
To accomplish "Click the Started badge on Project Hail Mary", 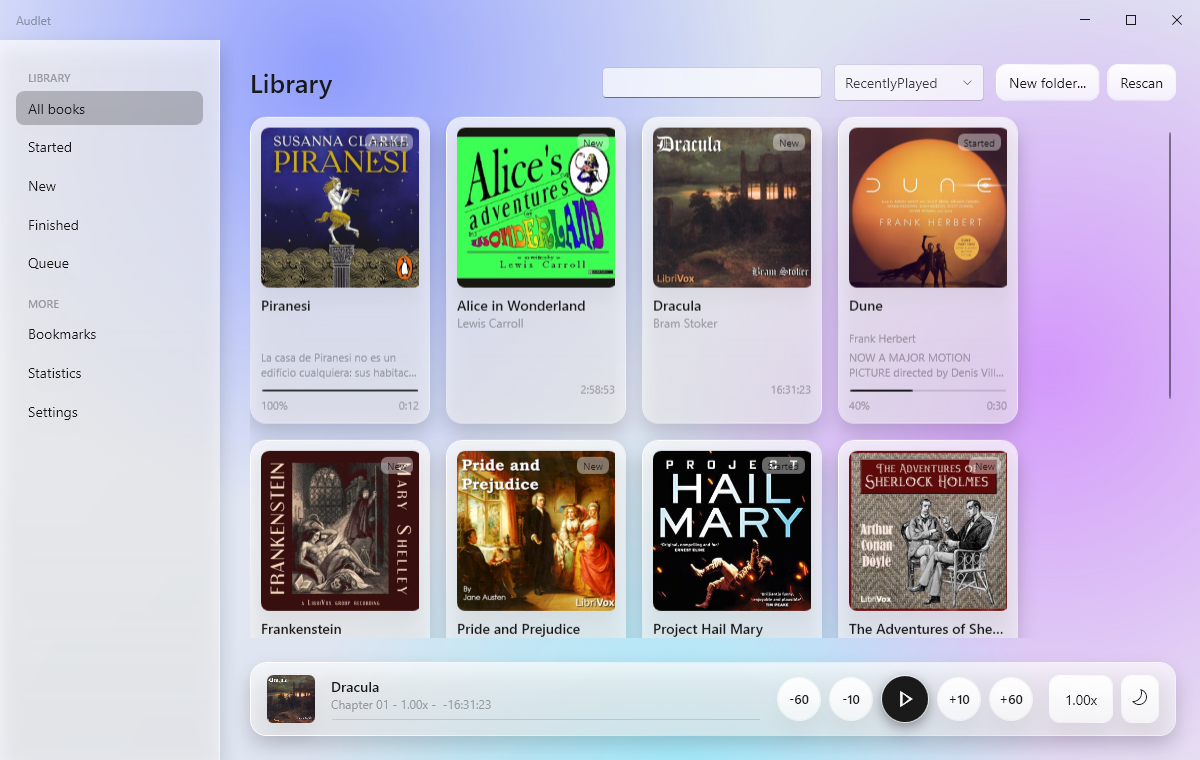I will (x=783, y=466).
